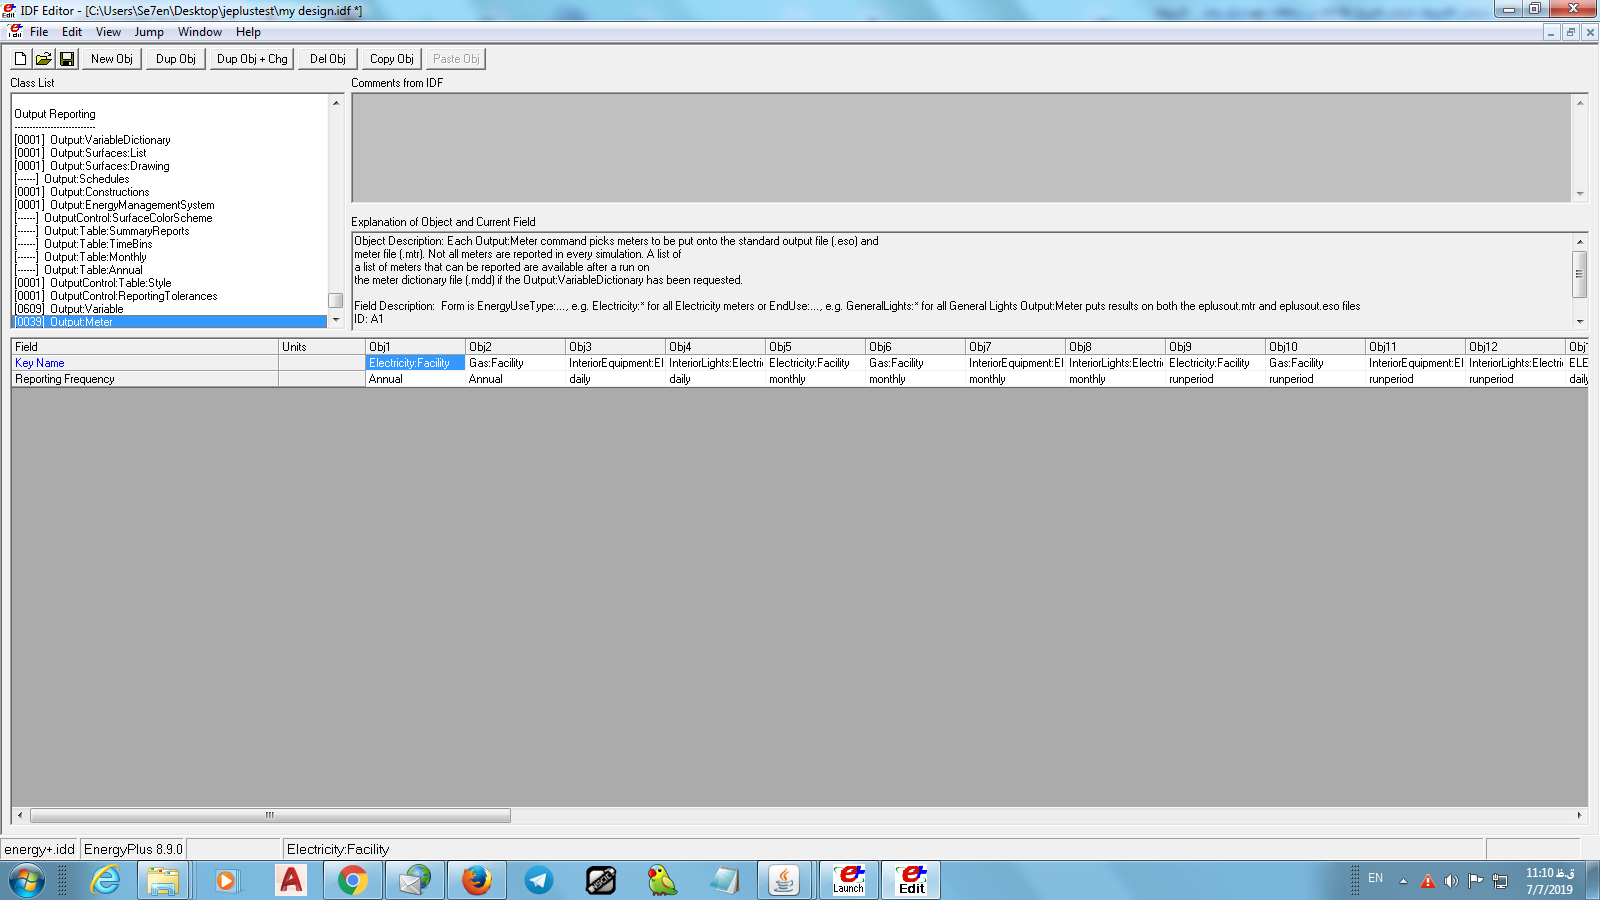Switch to EP-Launch taskbar item
Screen dimensions: 1600x900
click(849, 881)
